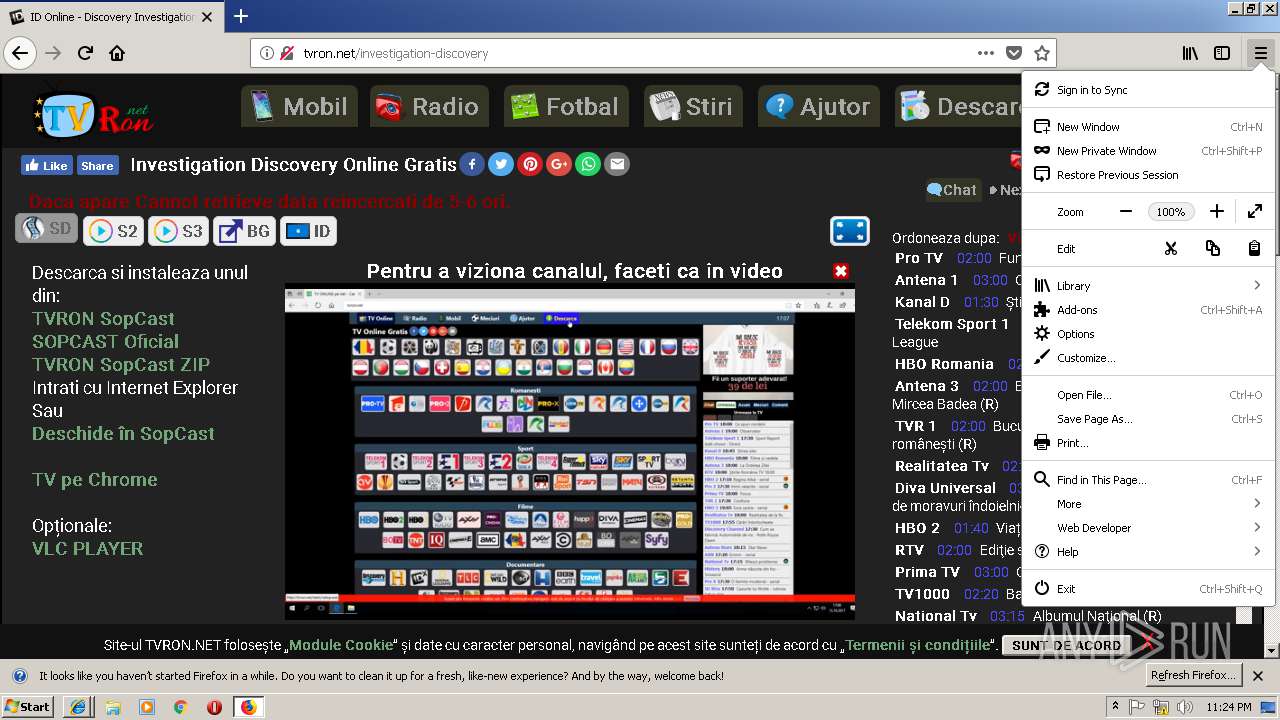Image resolution: width=1280 pixels, height=720 pixels.
Task: Show site information icon in address bar
Action: tap(266, 53)
